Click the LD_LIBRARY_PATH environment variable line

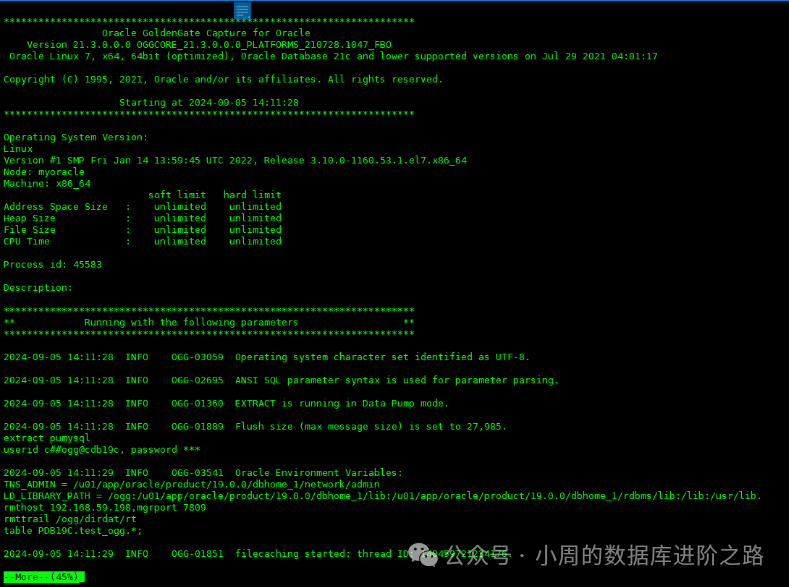coord(382,495)
